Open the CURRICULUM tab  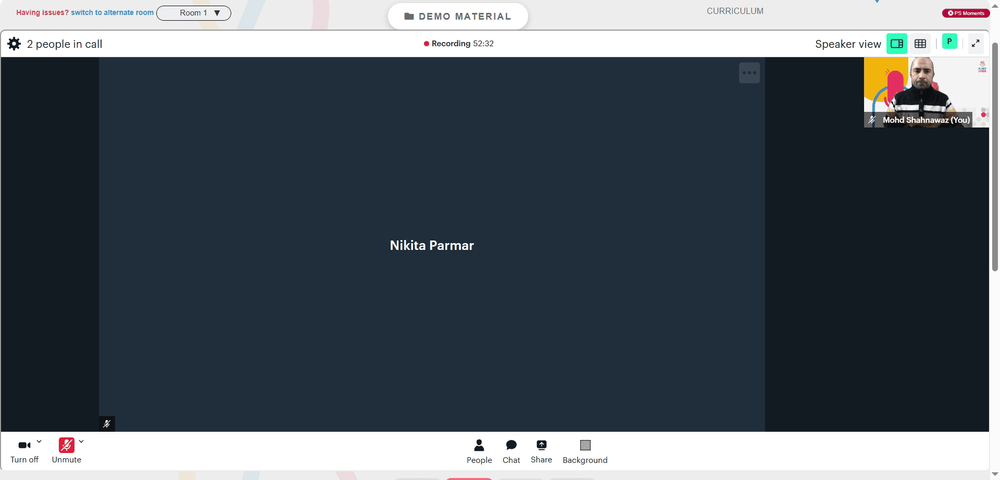[x=735, y=11]
